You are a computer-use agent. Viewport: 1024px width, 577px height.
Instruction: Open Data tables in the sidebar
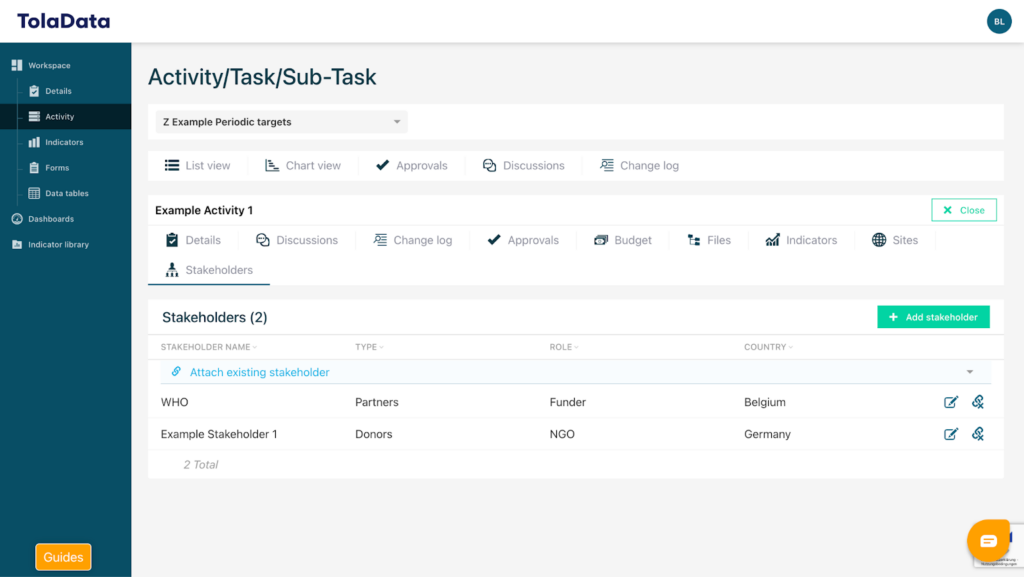point(66,193)
